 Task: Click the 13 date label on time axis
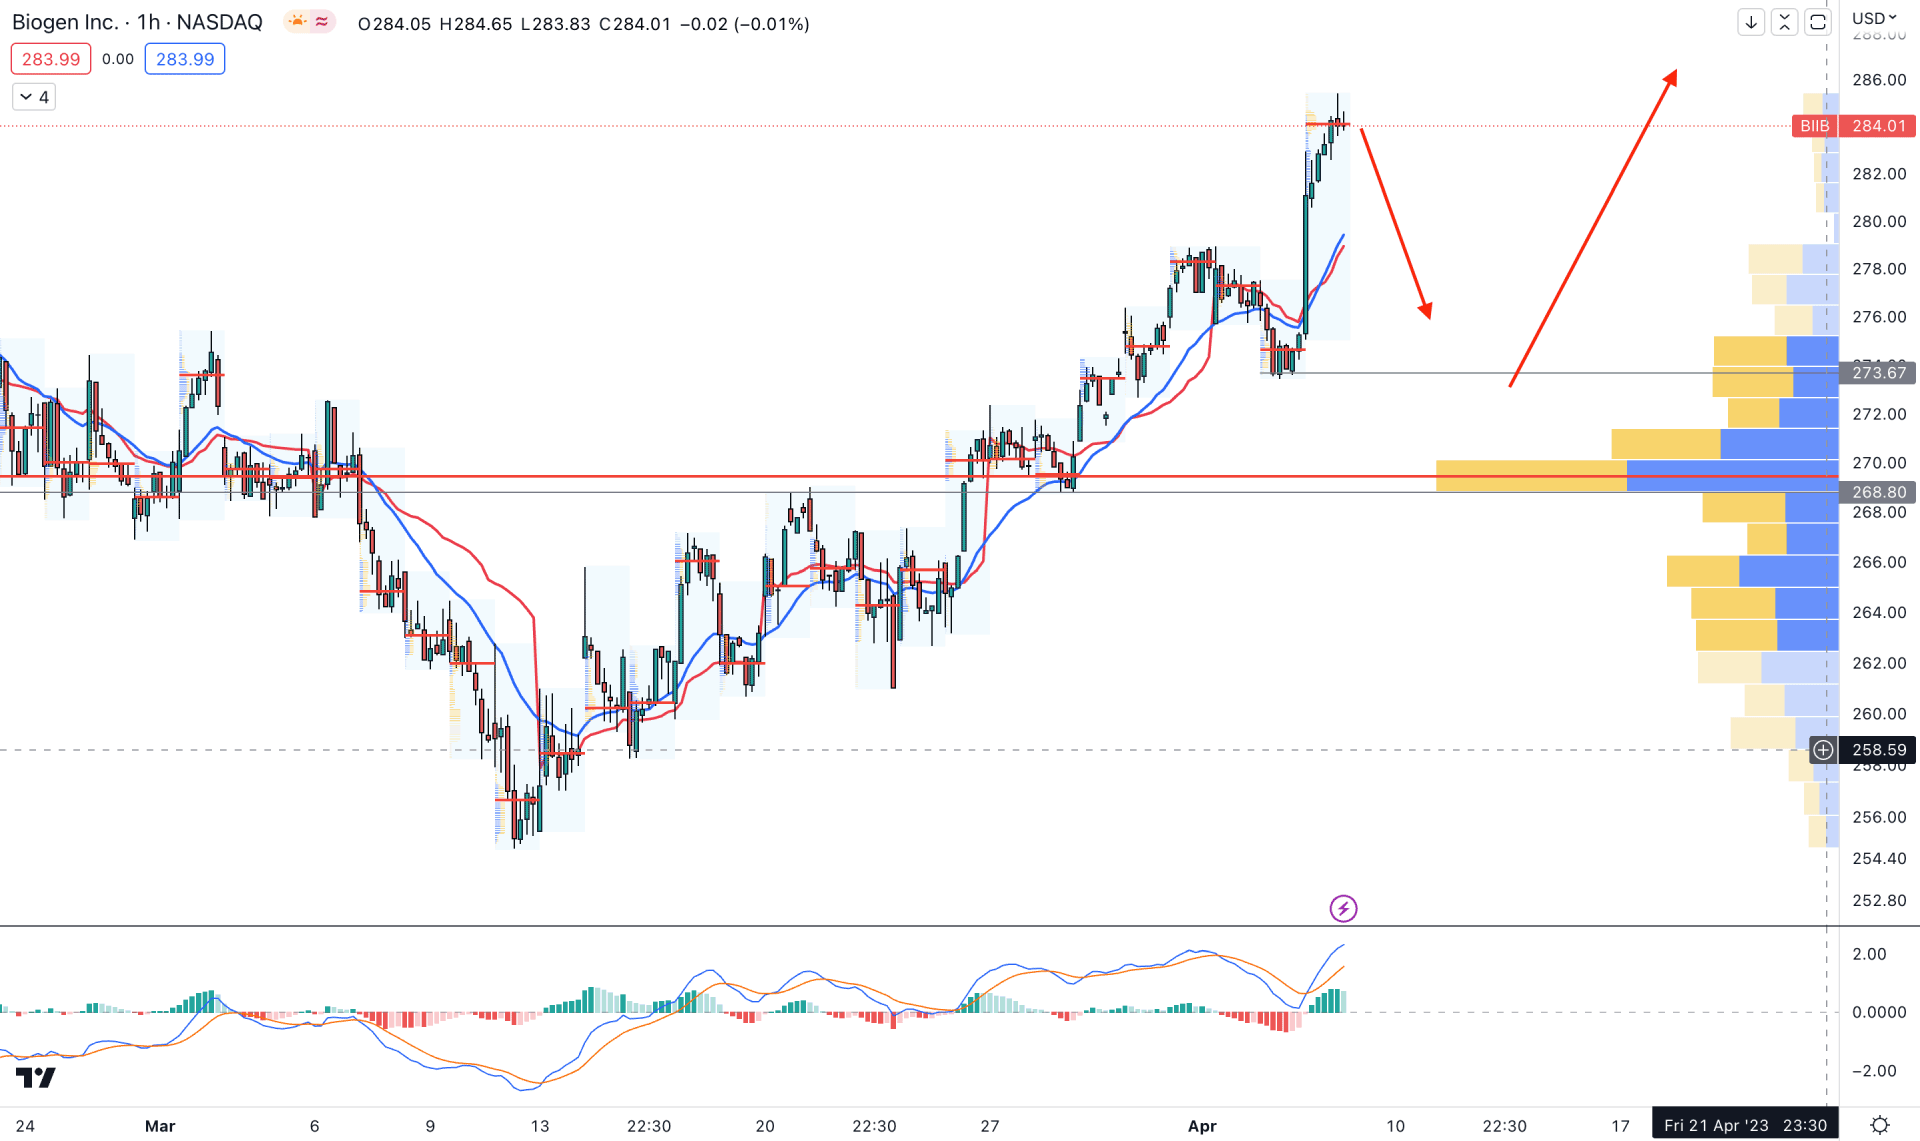[540, 1126]
